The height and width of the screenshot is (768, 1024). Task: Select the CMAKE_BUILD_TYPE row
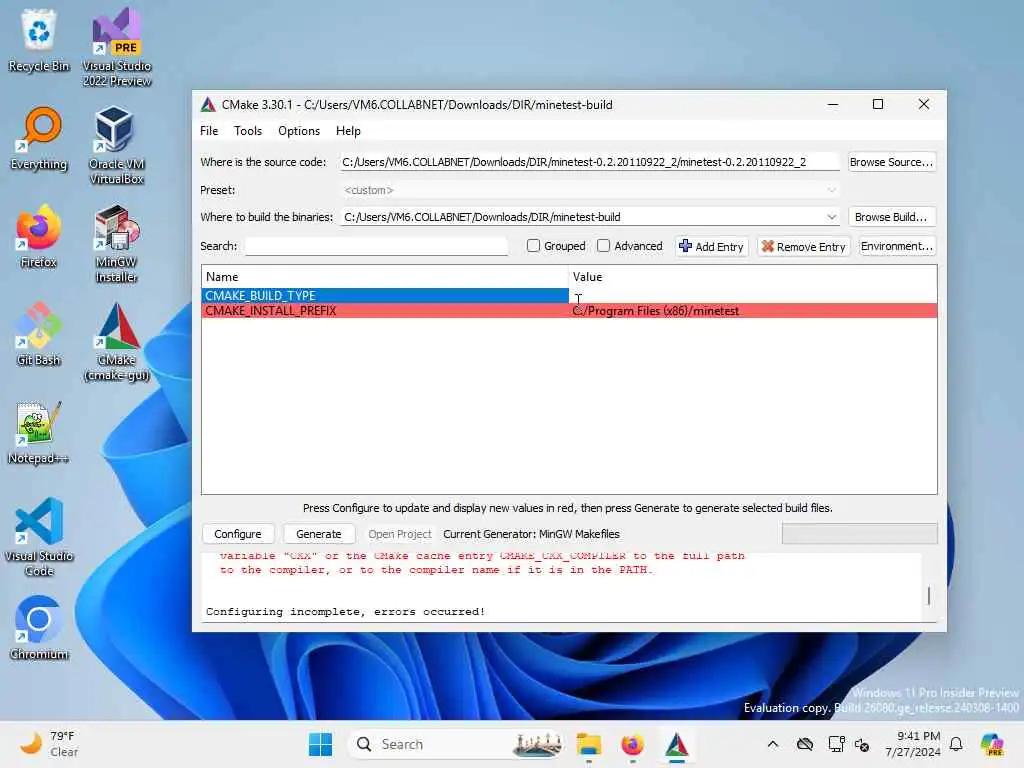pyautogui.click(x=569, y=296)
